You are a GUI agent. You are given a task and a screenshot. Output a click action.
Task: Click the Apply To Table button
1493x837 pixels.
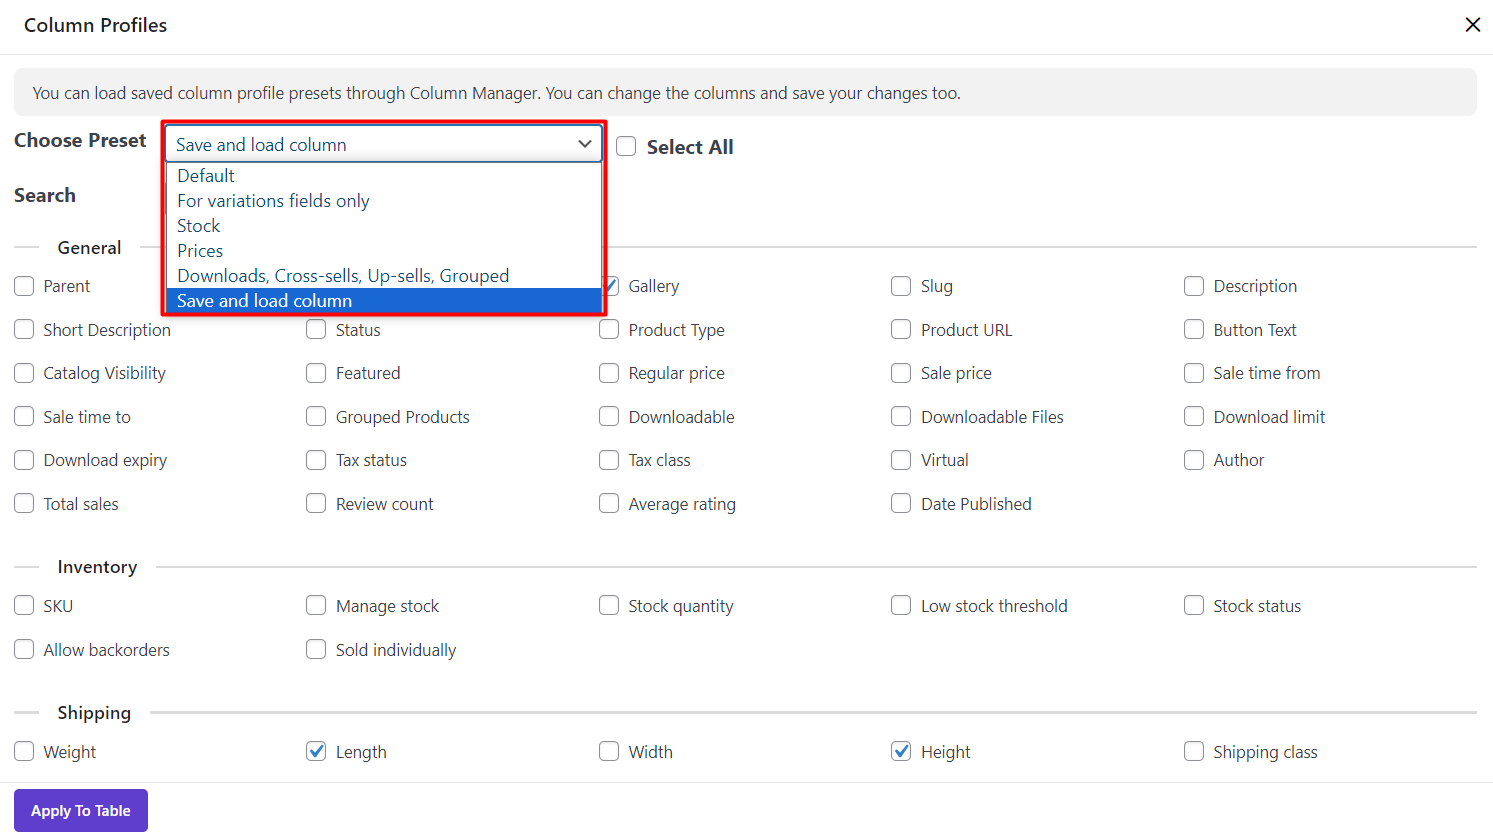pyautogui.click(x=81, y=810)
